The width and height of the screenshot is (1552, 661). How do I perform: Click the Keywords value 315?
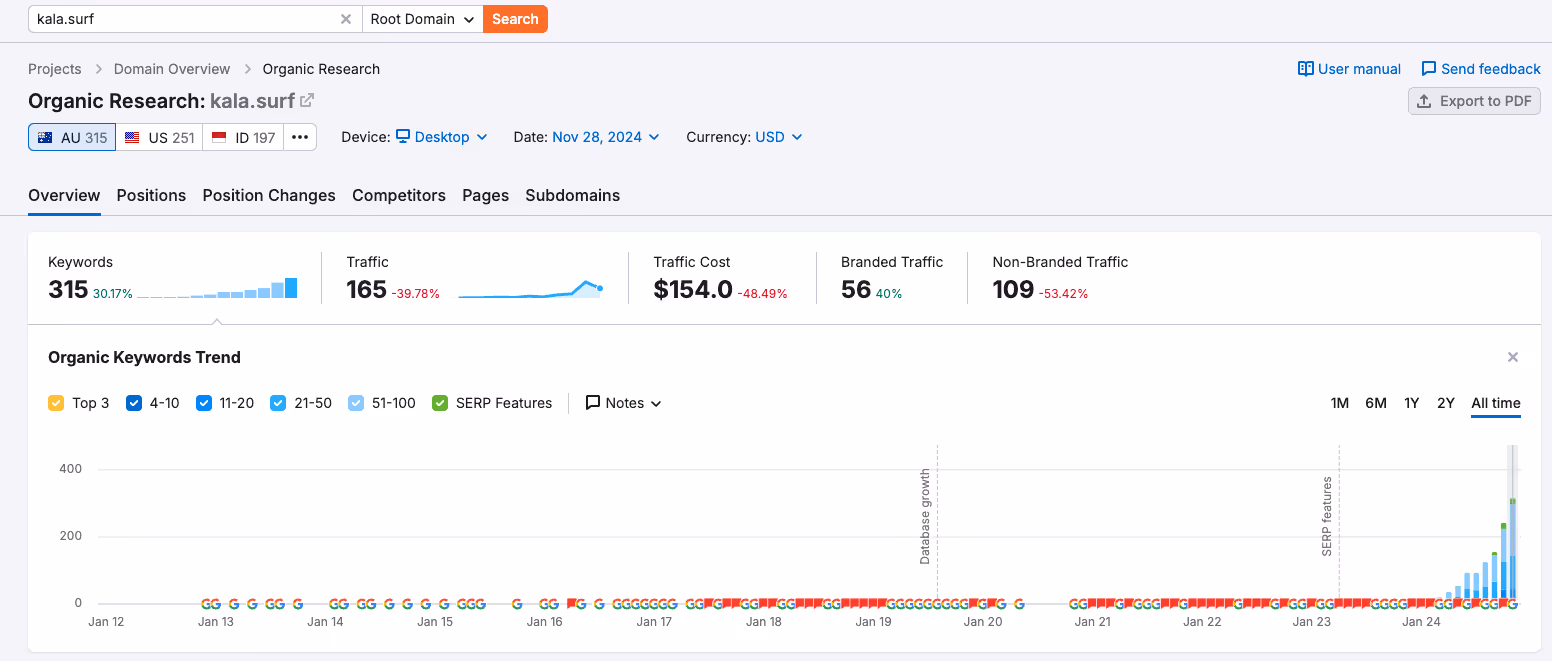point(68,290)
